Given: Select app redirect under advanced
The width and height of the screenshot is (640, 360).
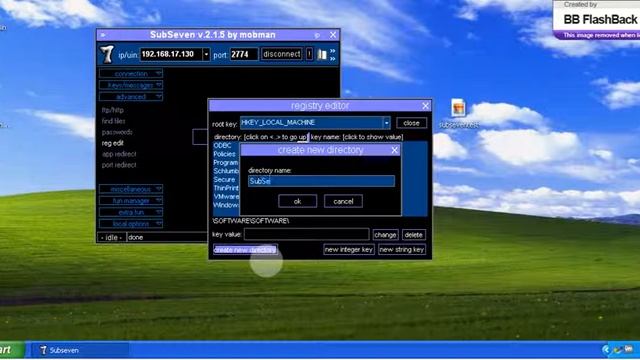Looking at the screenshot, I should pos(119,154).
